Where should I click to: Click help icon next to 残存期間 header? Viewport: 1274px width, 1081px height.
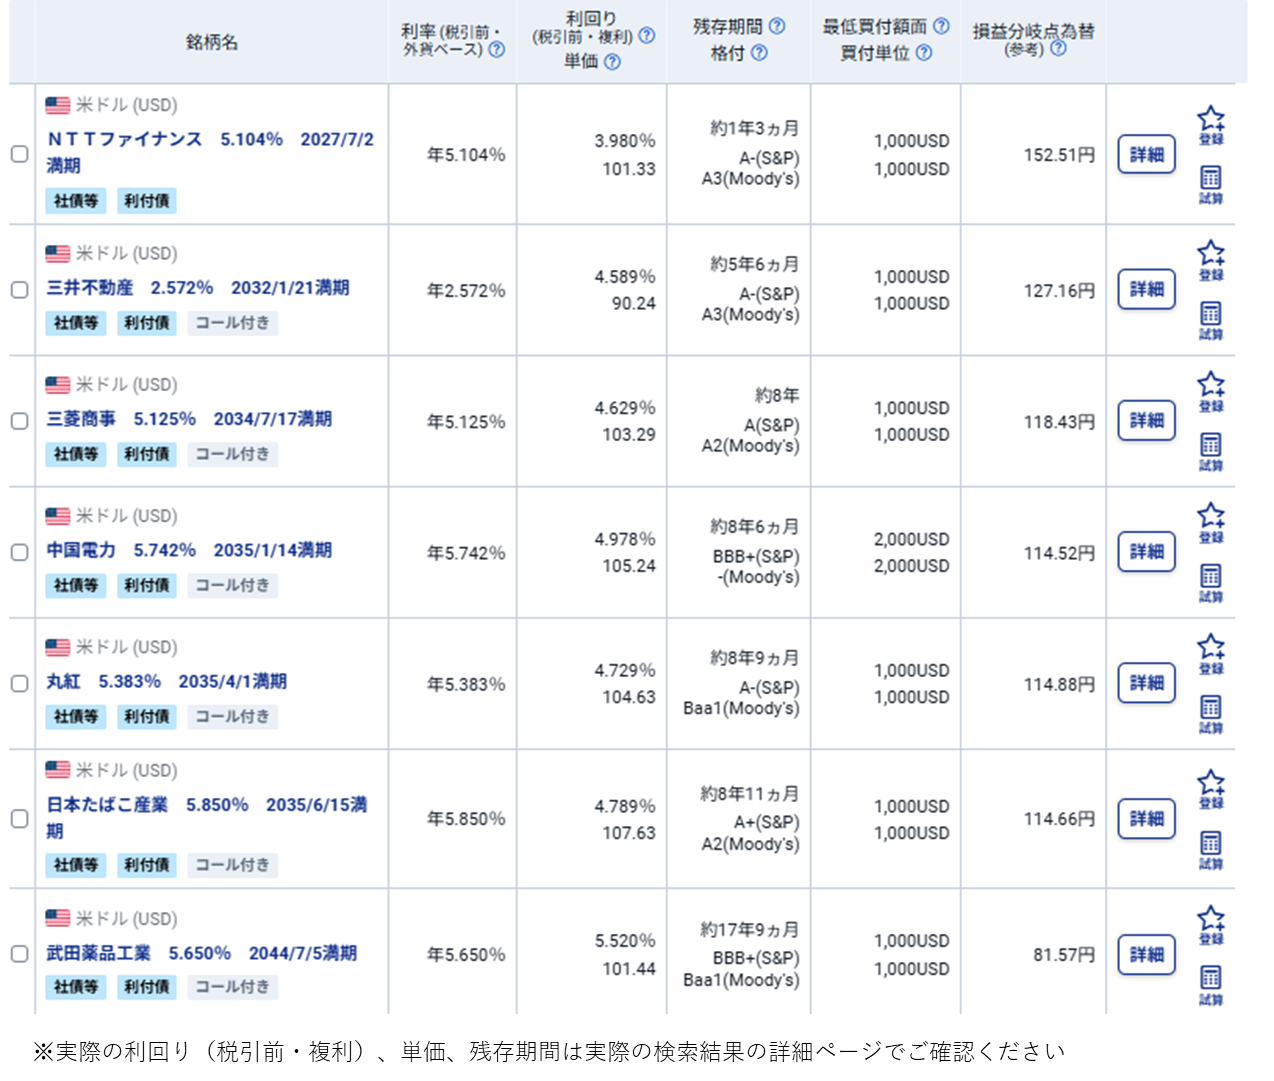pos(776,27)
